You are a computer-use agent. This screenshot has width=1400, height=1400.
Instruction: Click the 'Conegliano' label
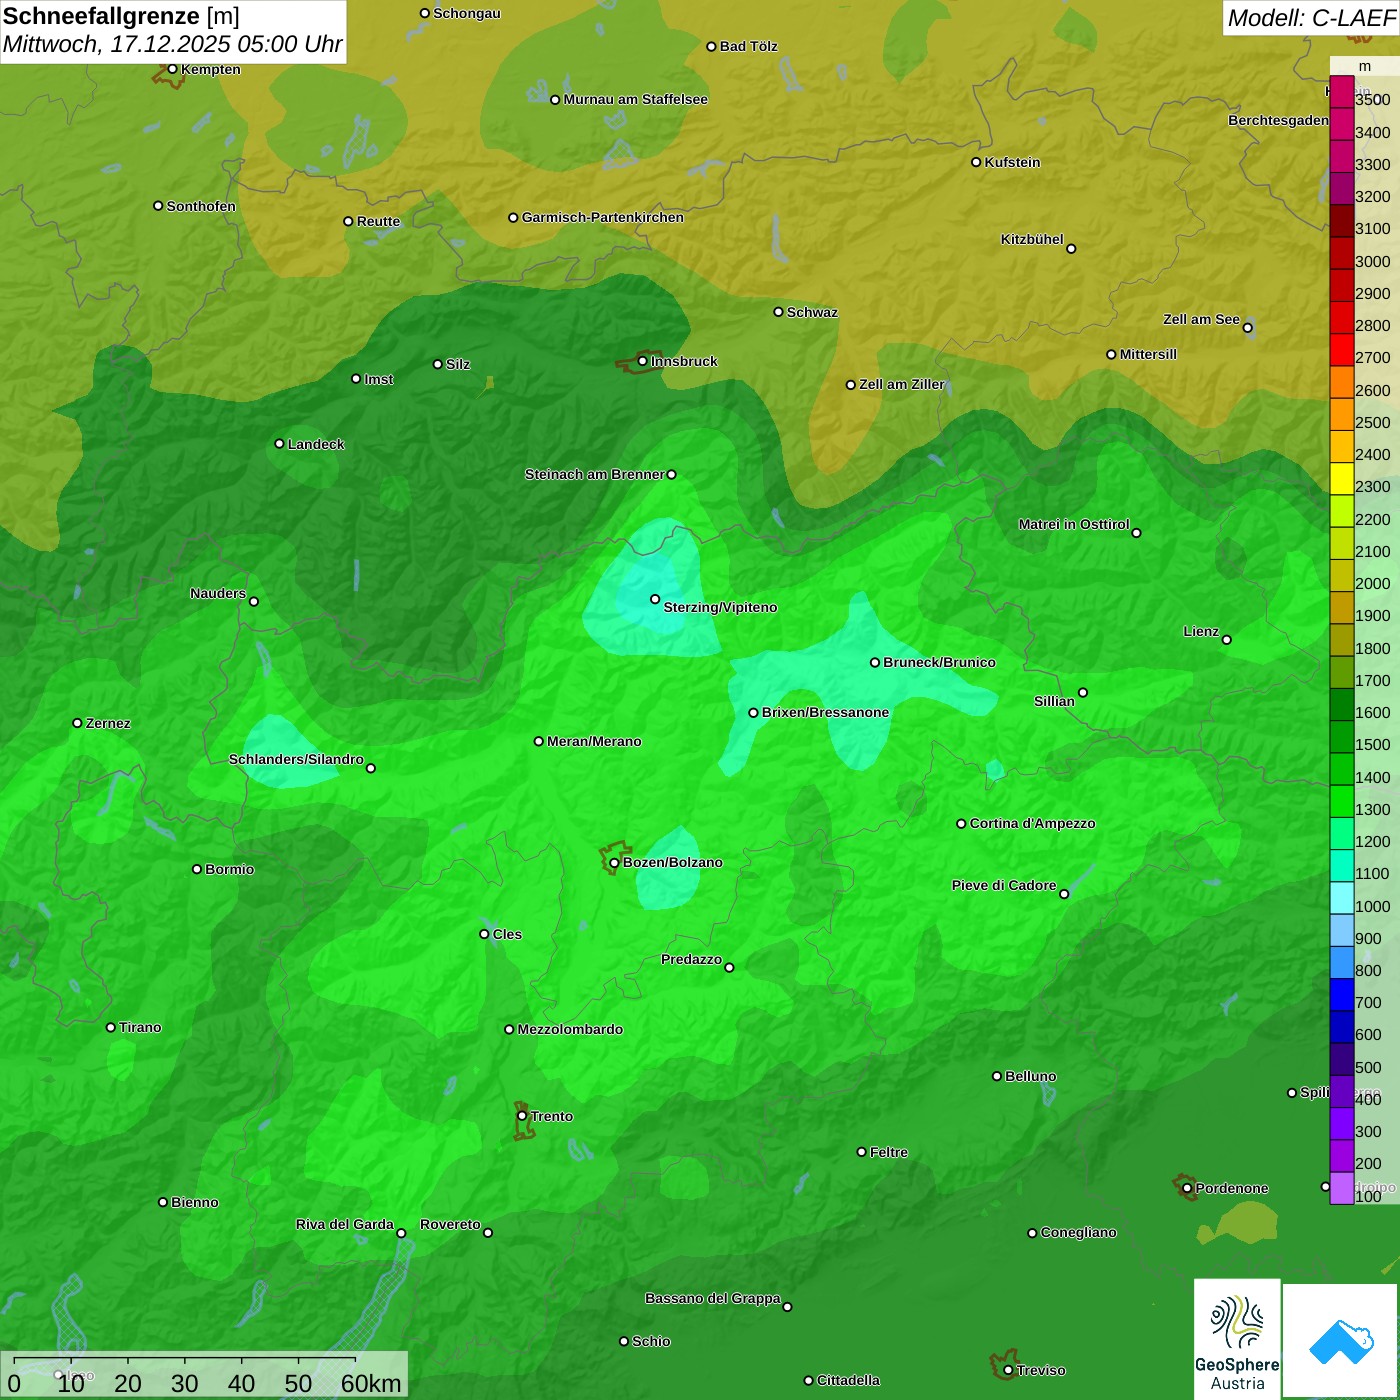point(1079,1233)
